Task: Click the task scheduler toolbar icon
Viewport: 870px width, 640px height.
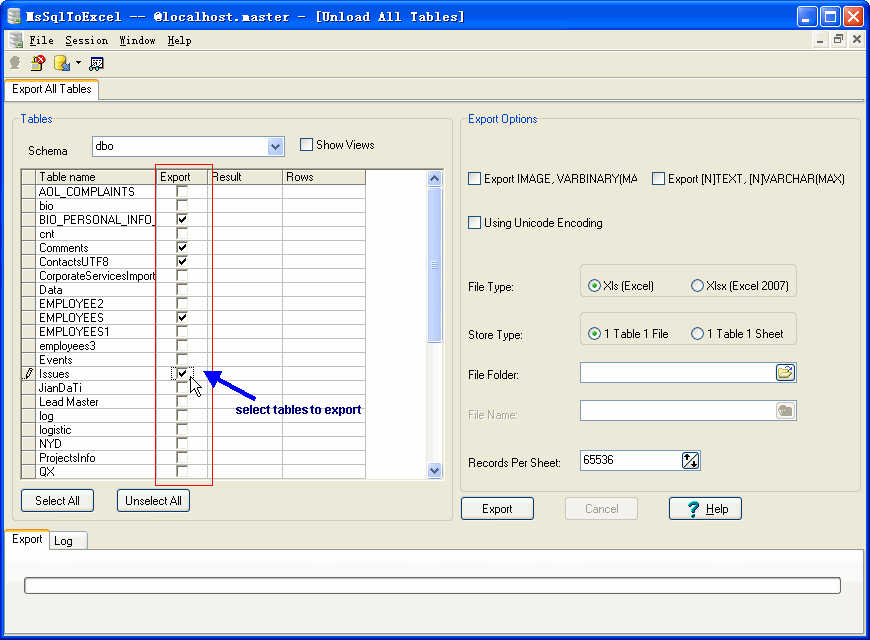Action: click(97, 64)
